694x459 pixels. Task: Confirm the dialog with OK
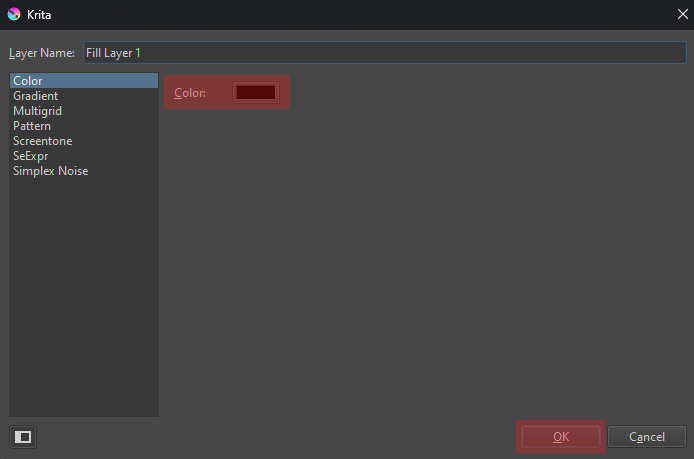(560, 437)
